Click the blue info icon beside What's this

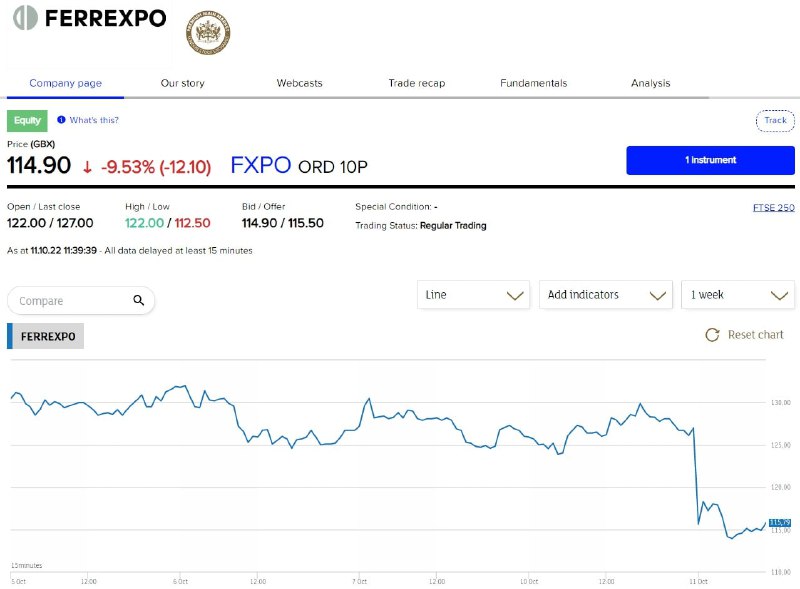point(61,120)
